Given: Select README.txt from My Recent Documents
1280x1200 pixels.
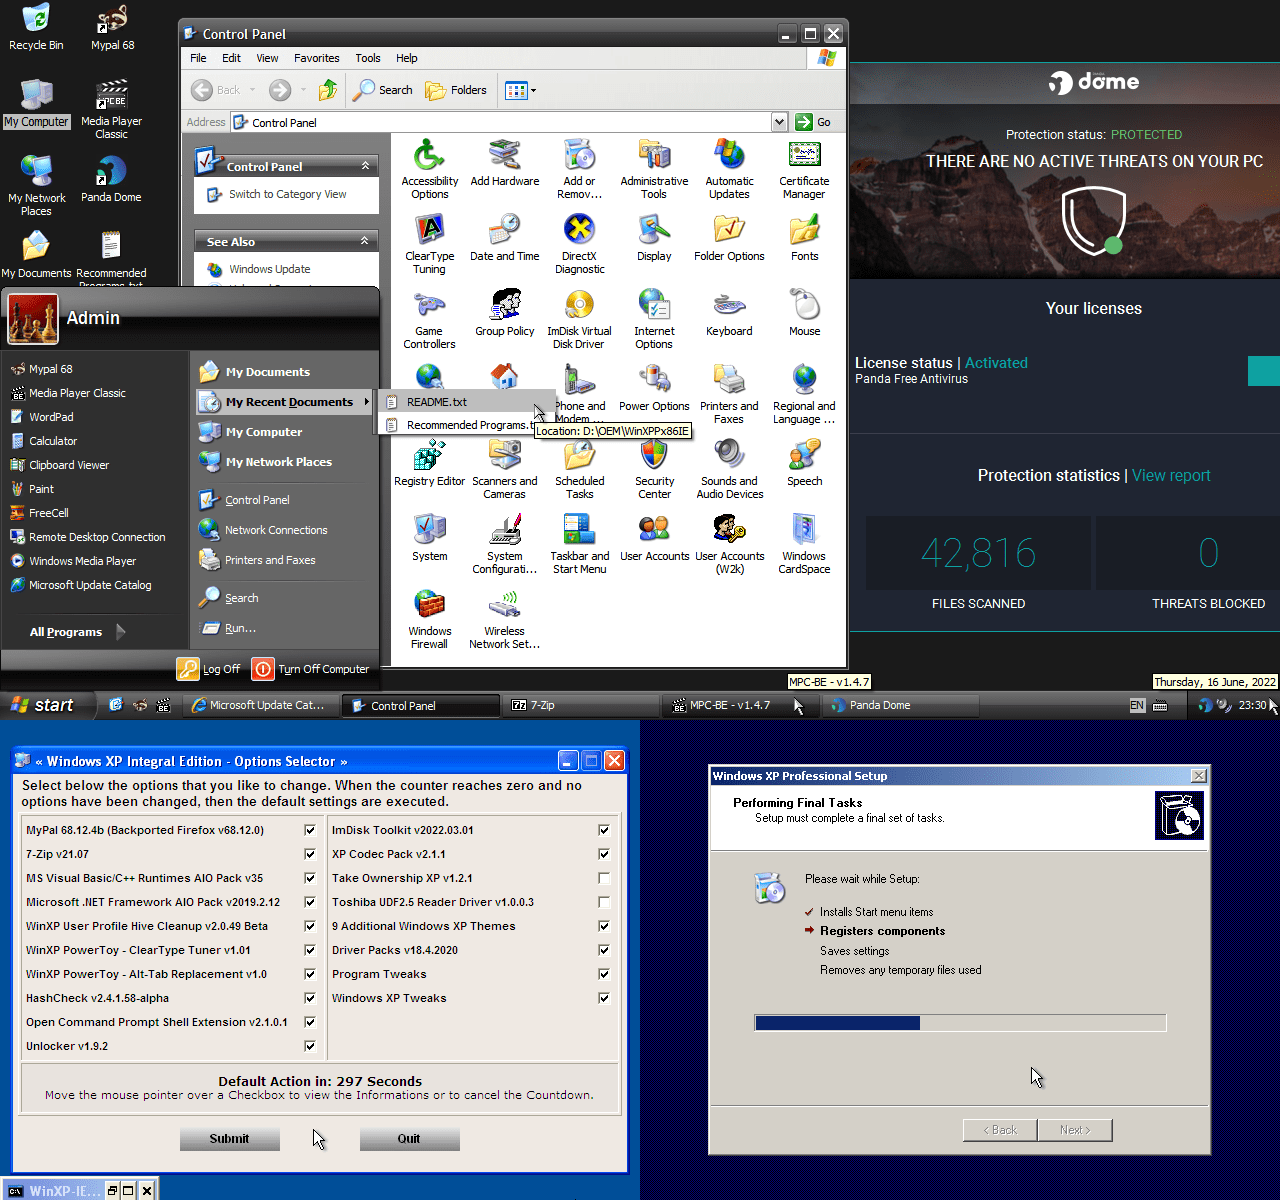Looking at the screenshot, I should (437, 401).
